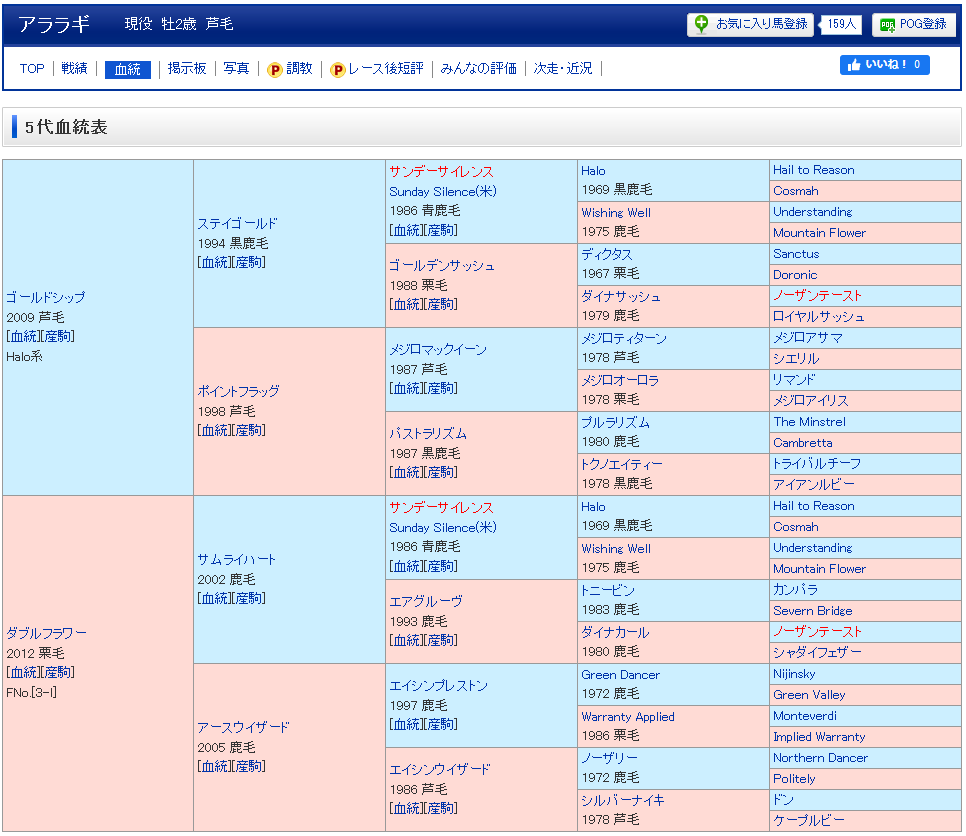Image resolution: width=966 pixels, height=836 pixels.
Task: Go to the TOP tab
Action: point(32,68)
